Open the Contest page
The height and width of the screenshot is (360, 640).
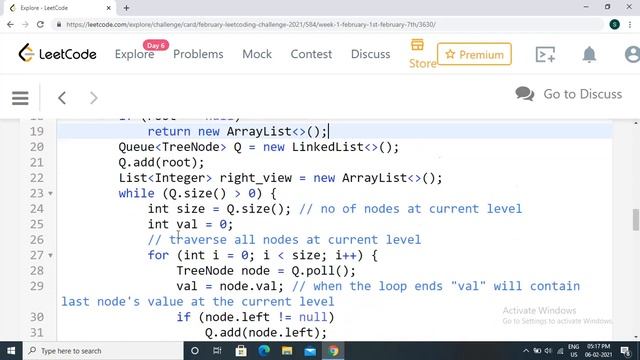(311, 54)
